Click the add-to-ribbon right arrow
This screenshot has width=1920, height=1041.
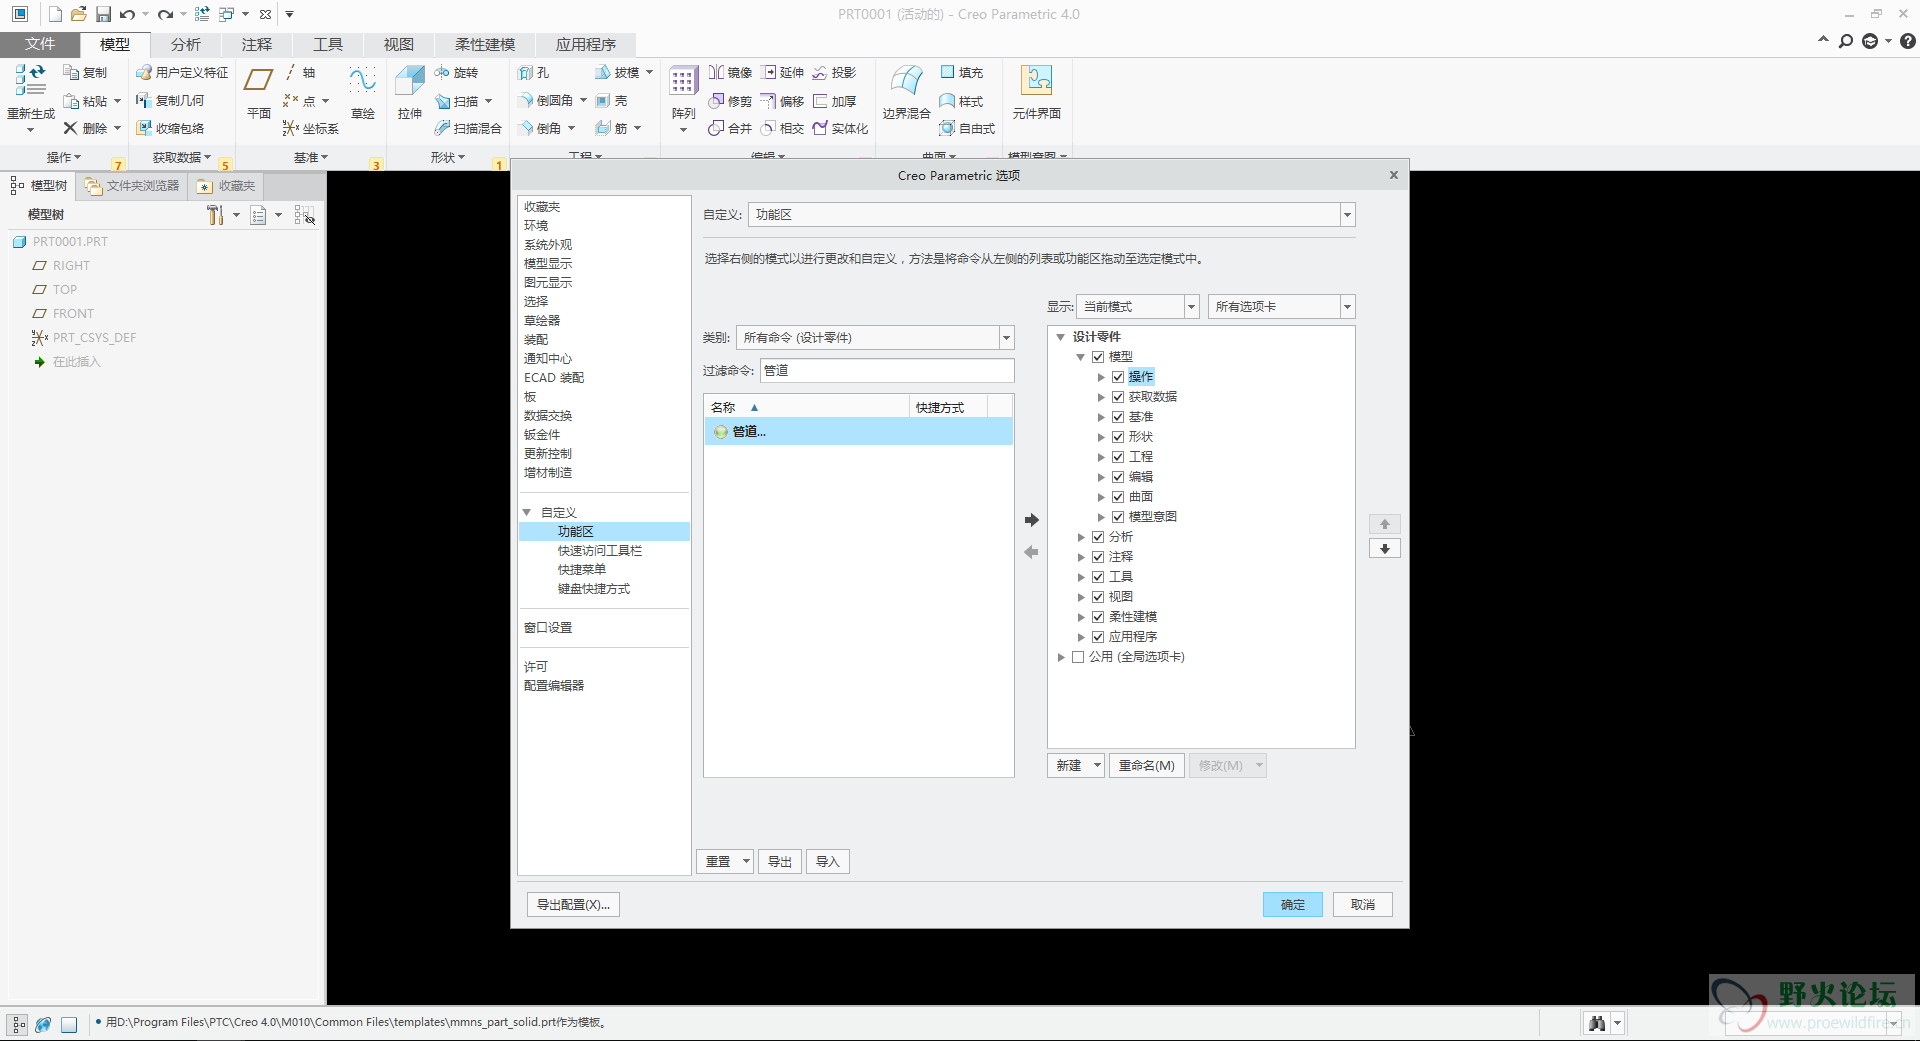pyautogui.click(x=1031, y=520)
